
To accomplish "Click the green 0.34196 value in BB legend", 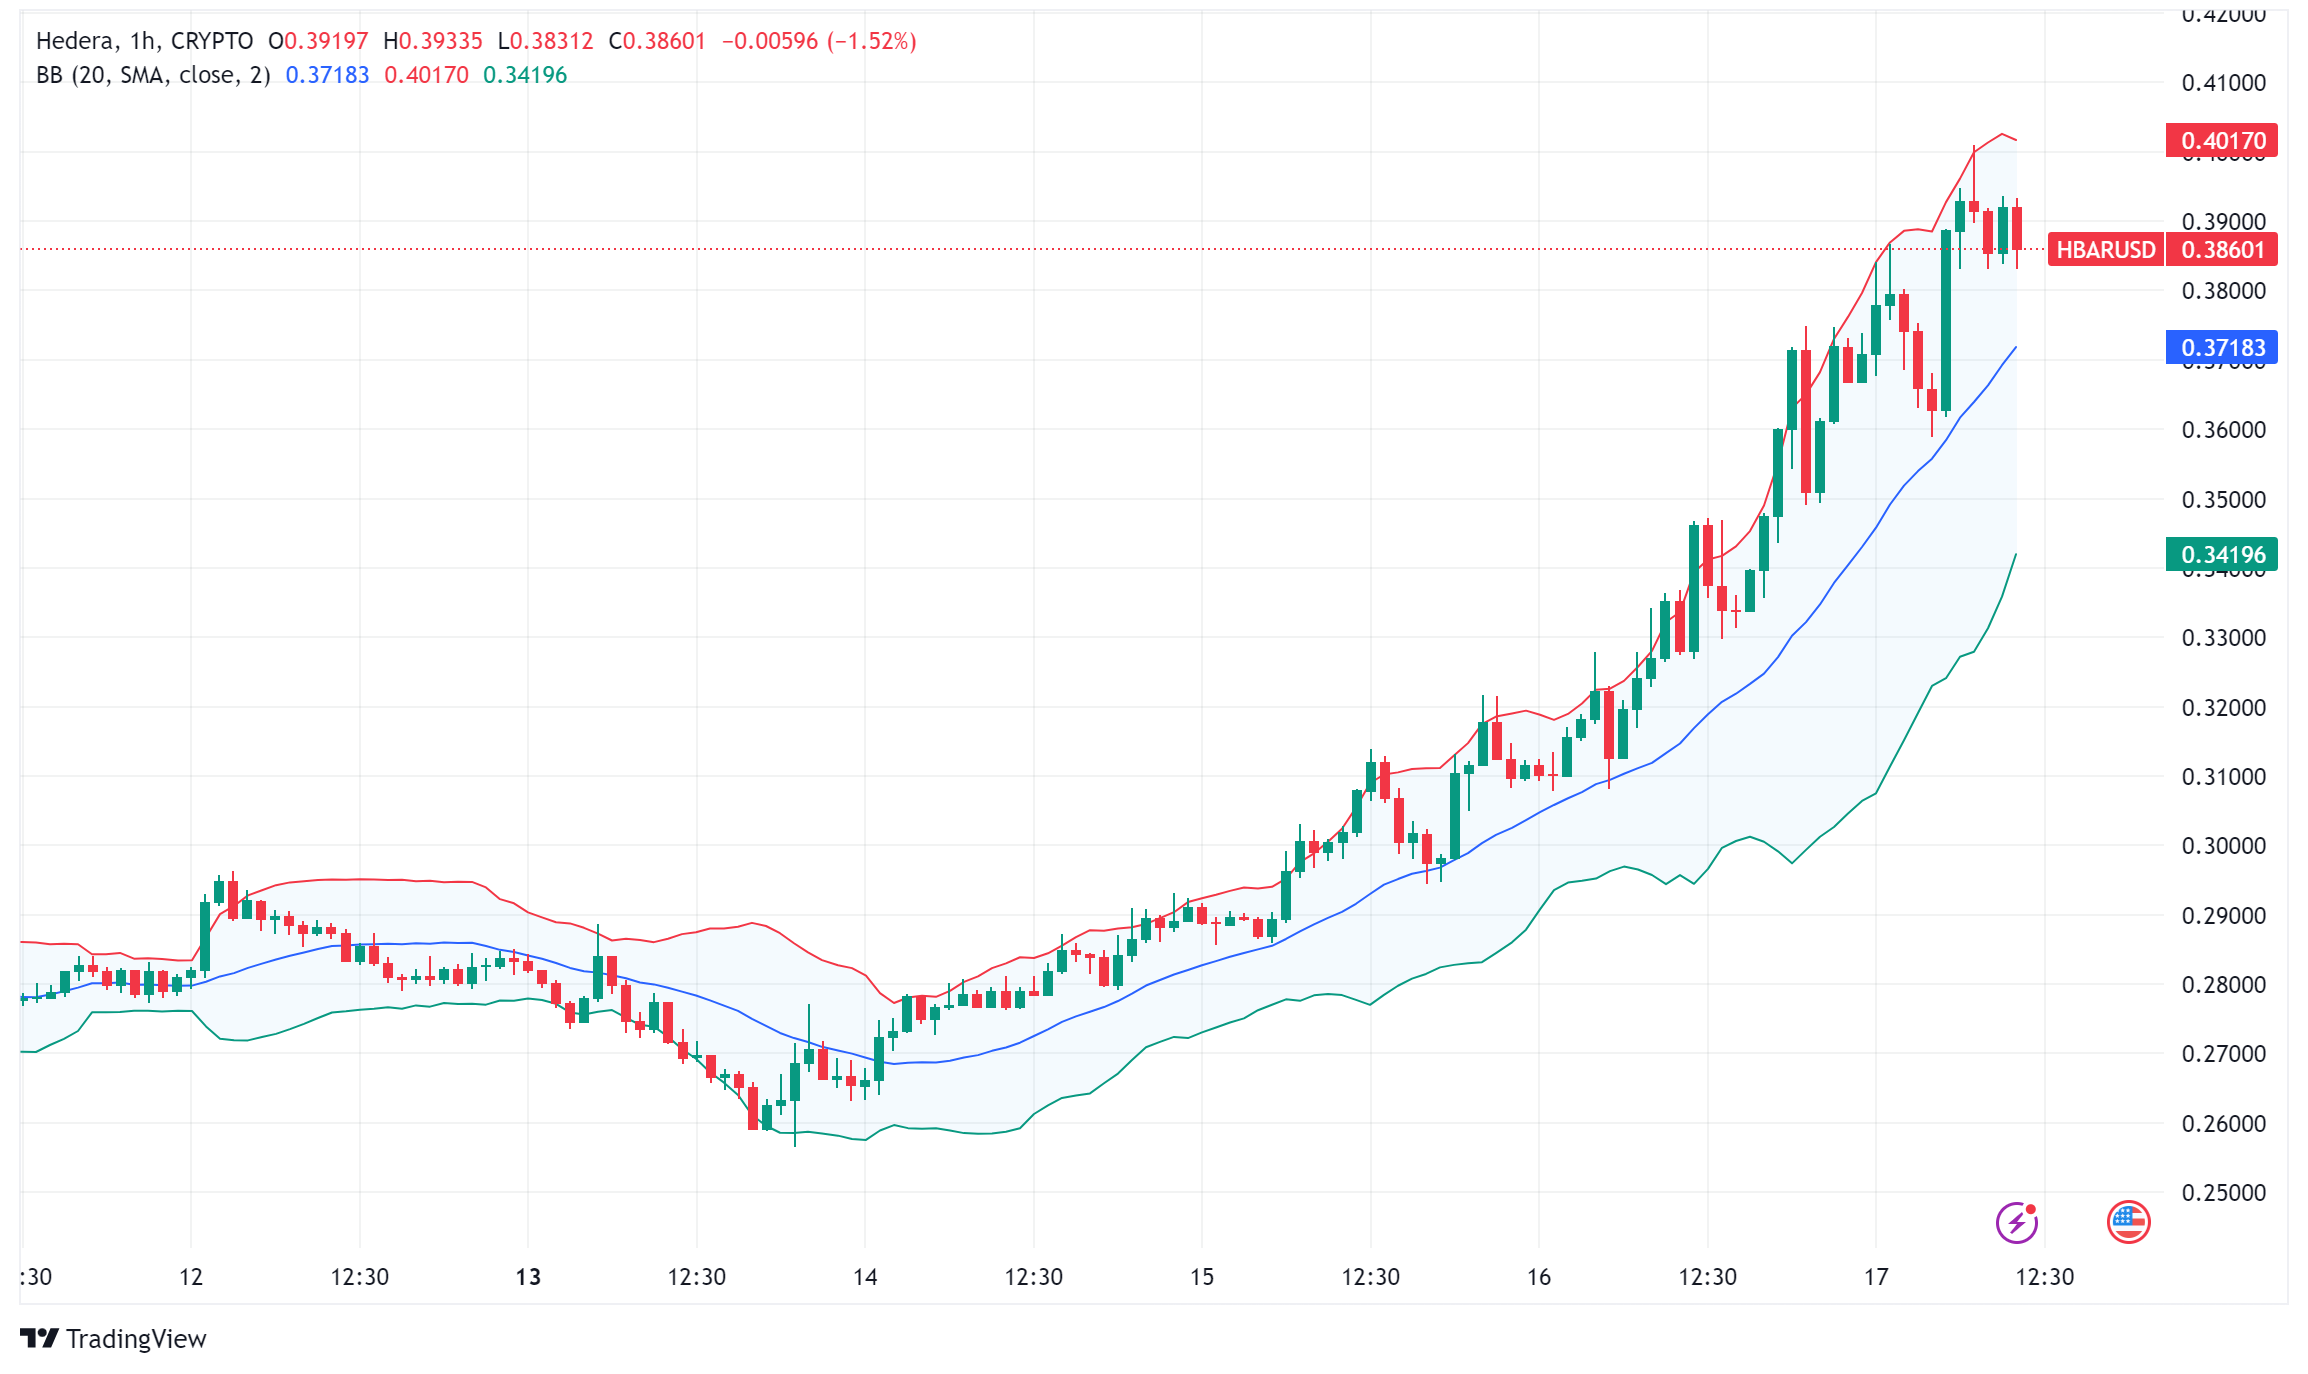I will [525, 75].
